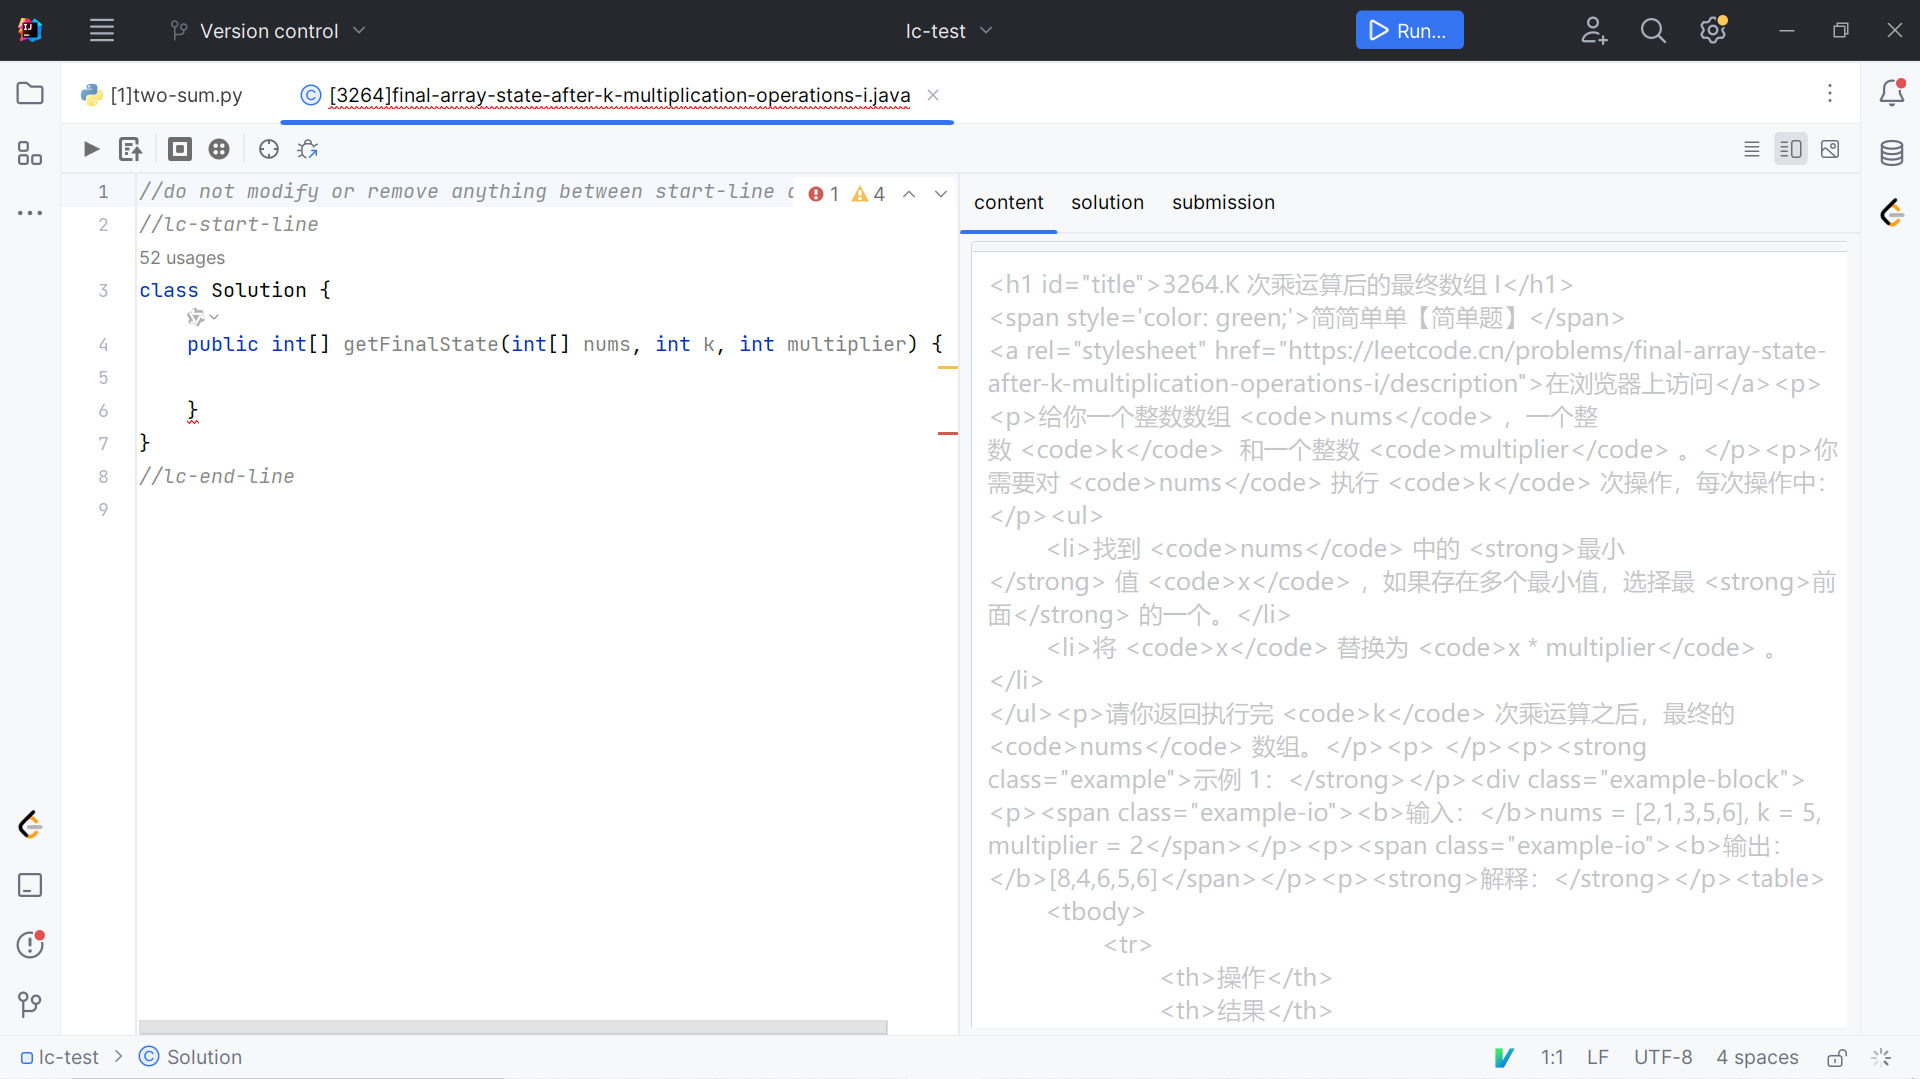The image size is (1920, 1079).
Task: Click the error count indicator showing 1
Action: 824,194
